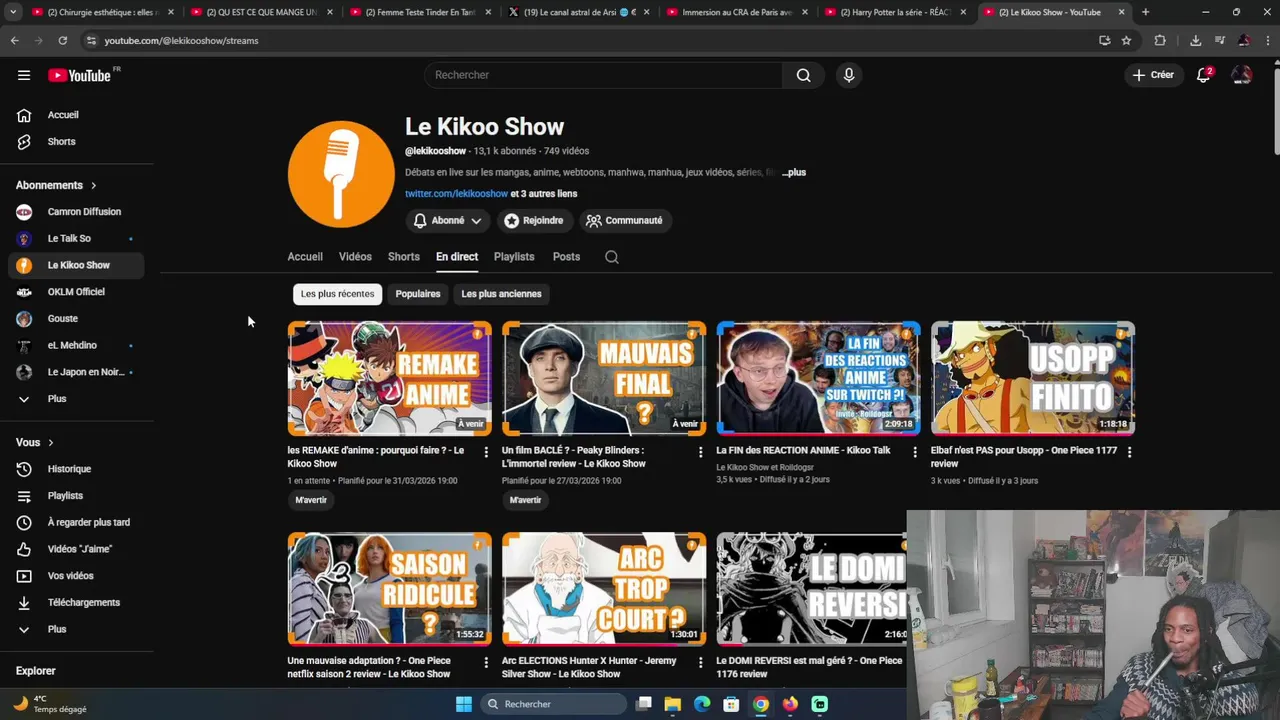Open Abonné subscription dropdown
This screenshot has height=720, width=1280.
(447, 220)
